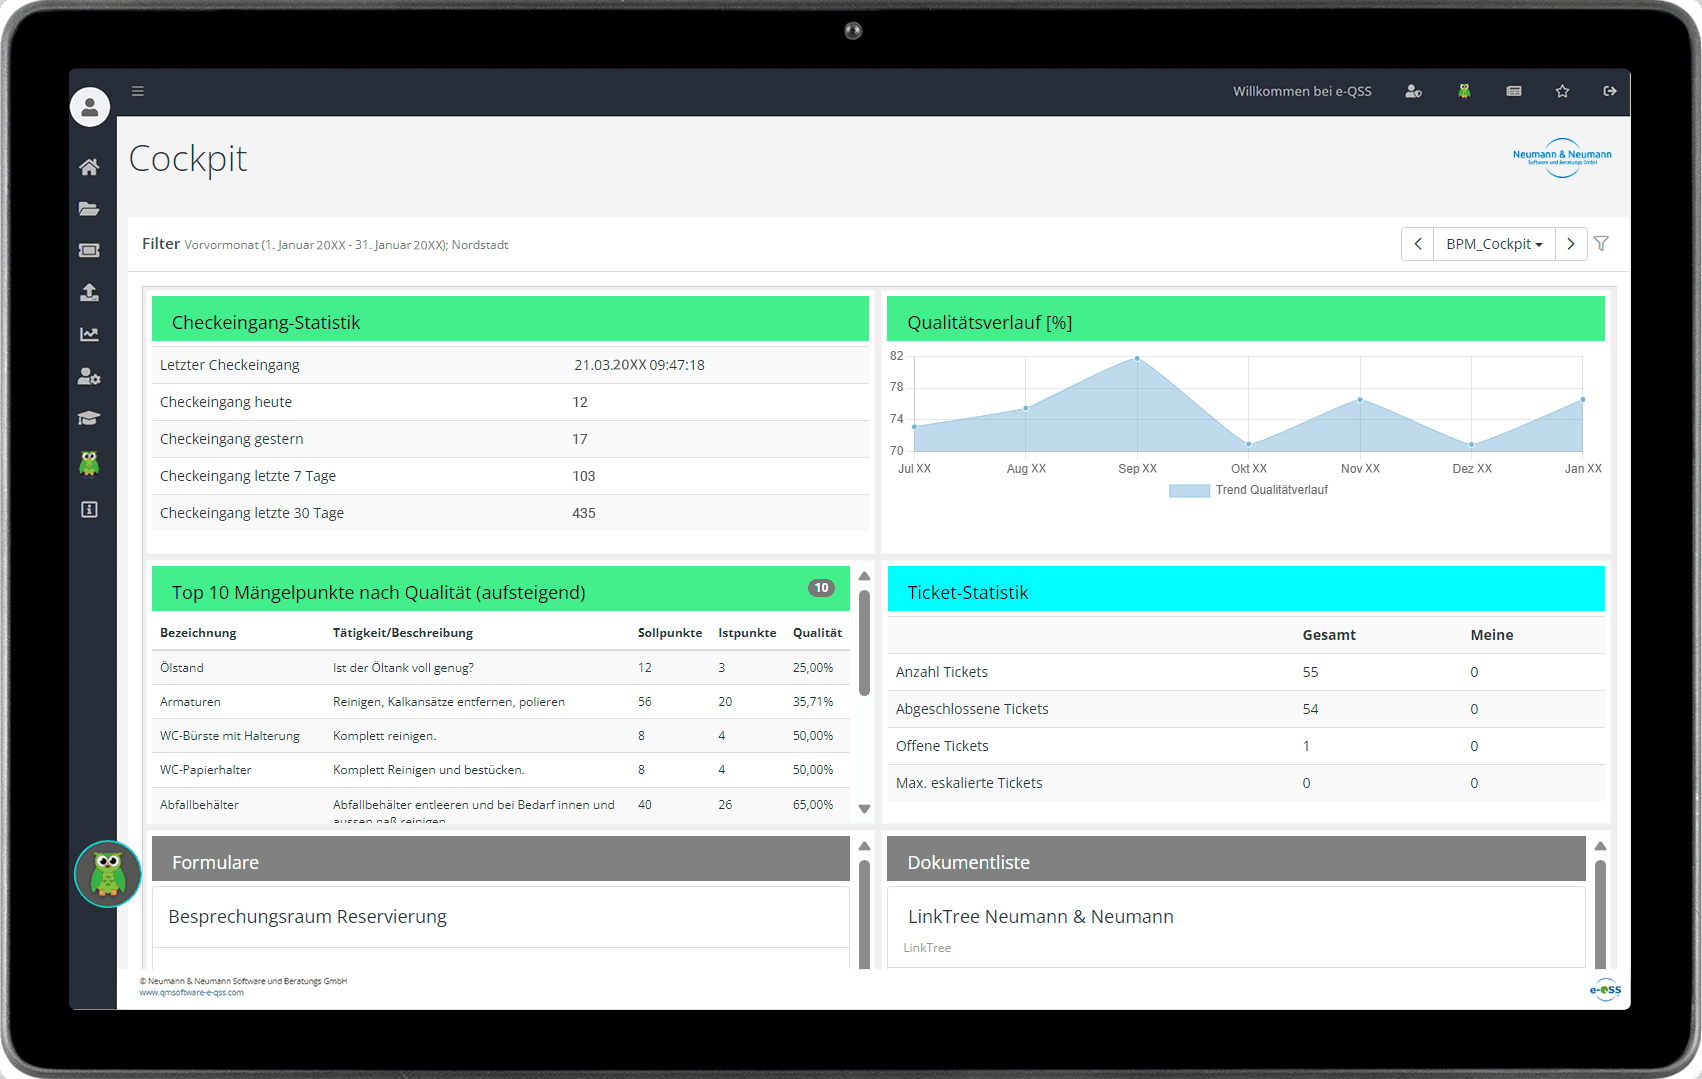The image size is (1702, 1079).
Task: Toggle the filter funnel near BPM_Cockpit
Action: (1601, 244)
